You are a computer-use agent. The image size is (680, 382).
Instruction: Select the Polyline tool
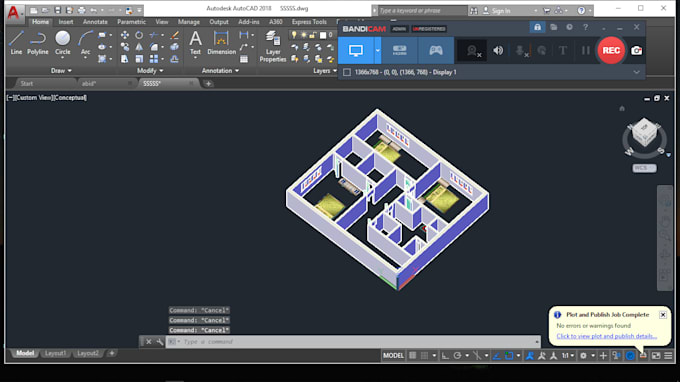[38, 42]
